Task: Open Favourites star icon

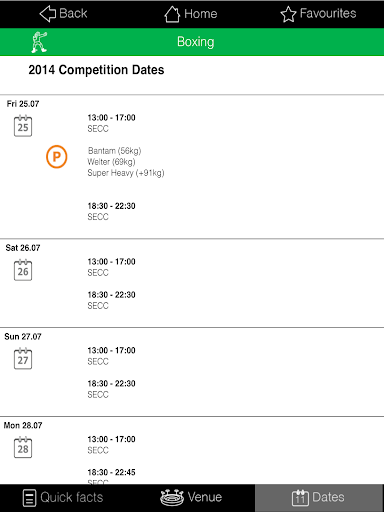Action: click(288, 14)
